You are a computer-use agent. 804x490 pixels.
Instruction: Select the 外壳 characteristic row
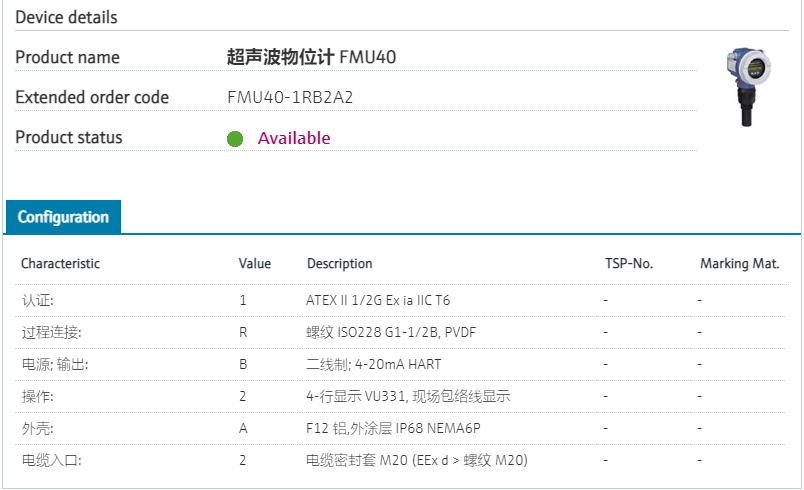[37, 428]
